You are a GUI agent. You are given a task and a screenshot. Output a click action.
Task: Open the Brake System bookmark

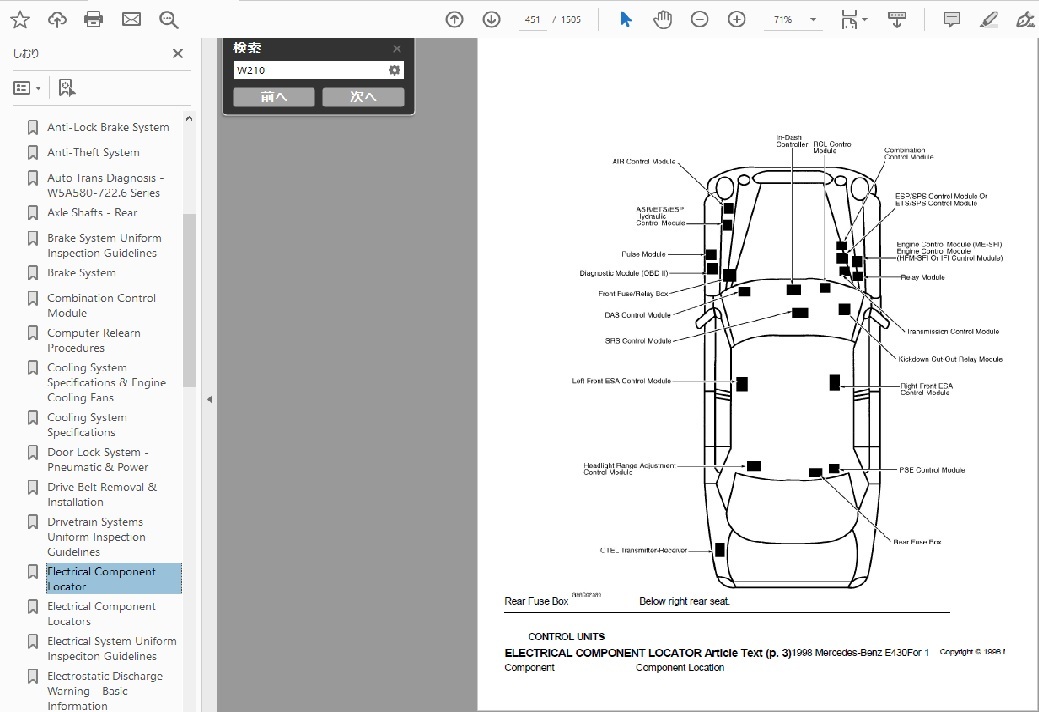point(81,273)
